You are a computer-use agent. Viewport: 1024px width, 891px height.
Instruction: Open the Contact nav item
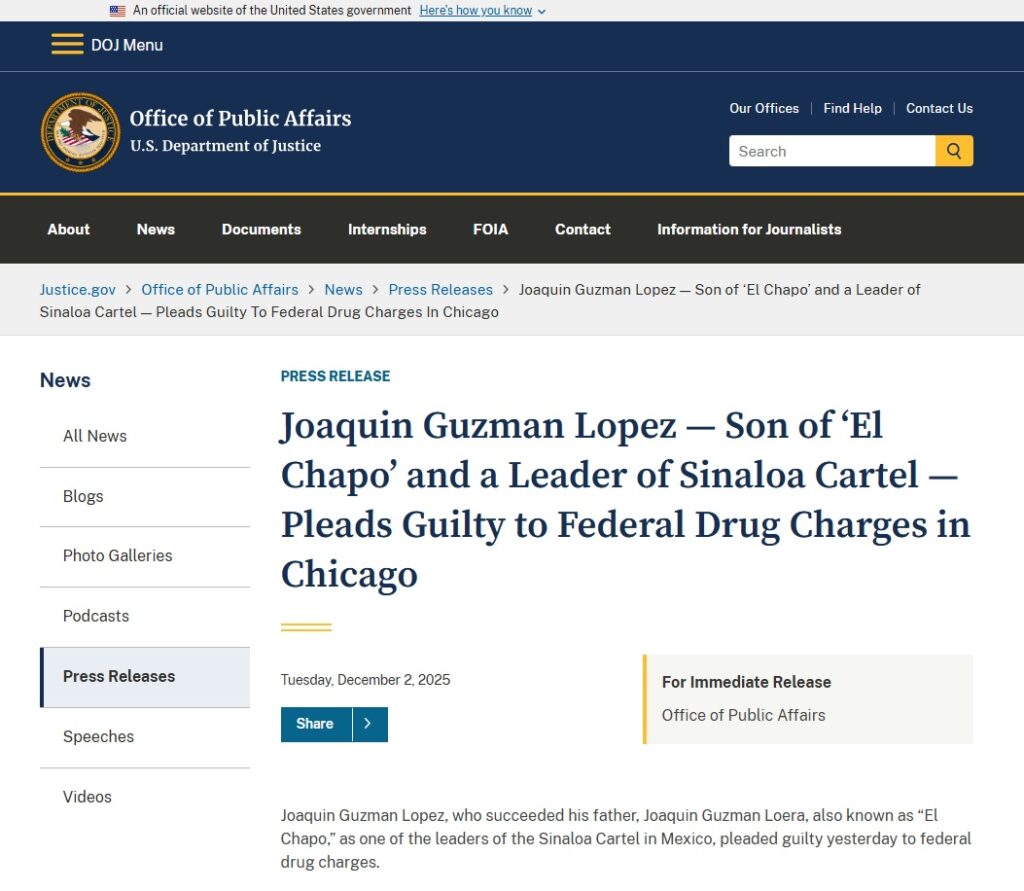583,229
